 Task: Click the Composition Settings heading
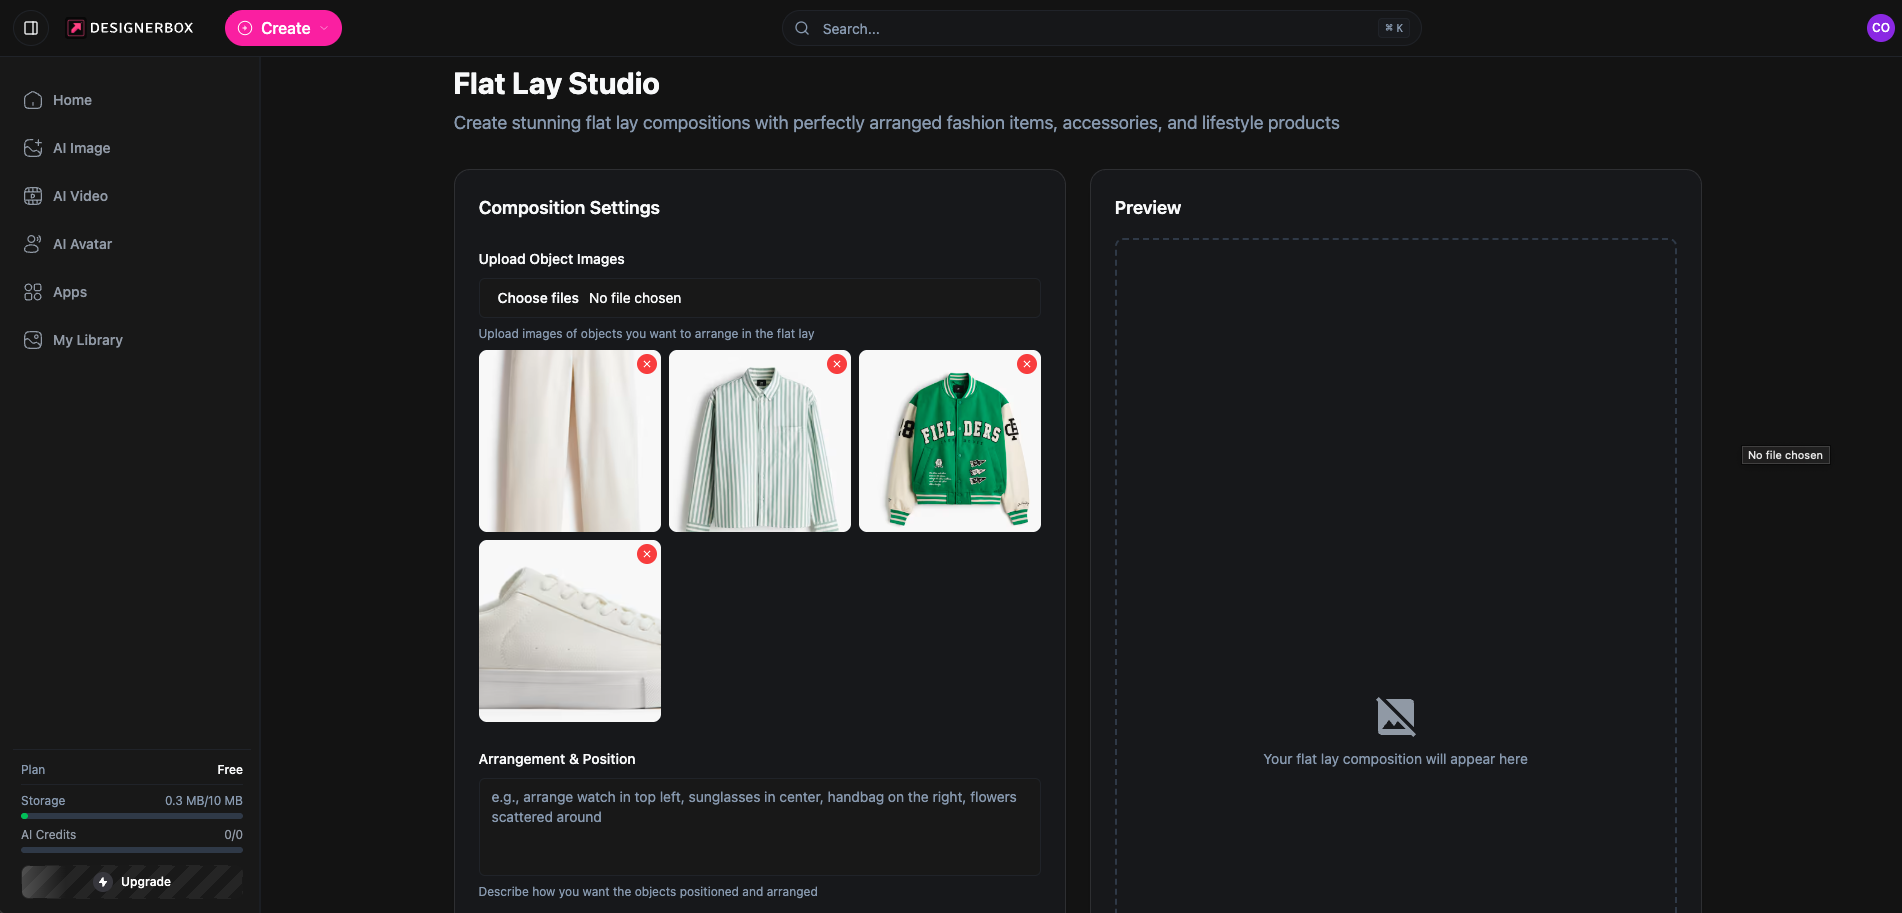click(569, 208)
